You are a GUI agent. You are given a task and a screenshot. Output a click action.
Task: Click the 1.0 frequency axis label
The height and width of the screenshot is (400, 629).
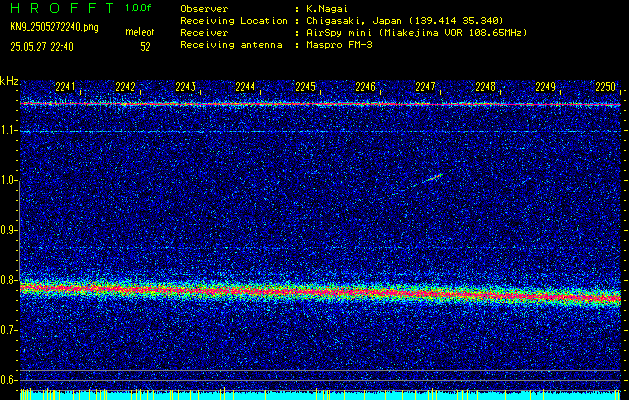point(7,180)
